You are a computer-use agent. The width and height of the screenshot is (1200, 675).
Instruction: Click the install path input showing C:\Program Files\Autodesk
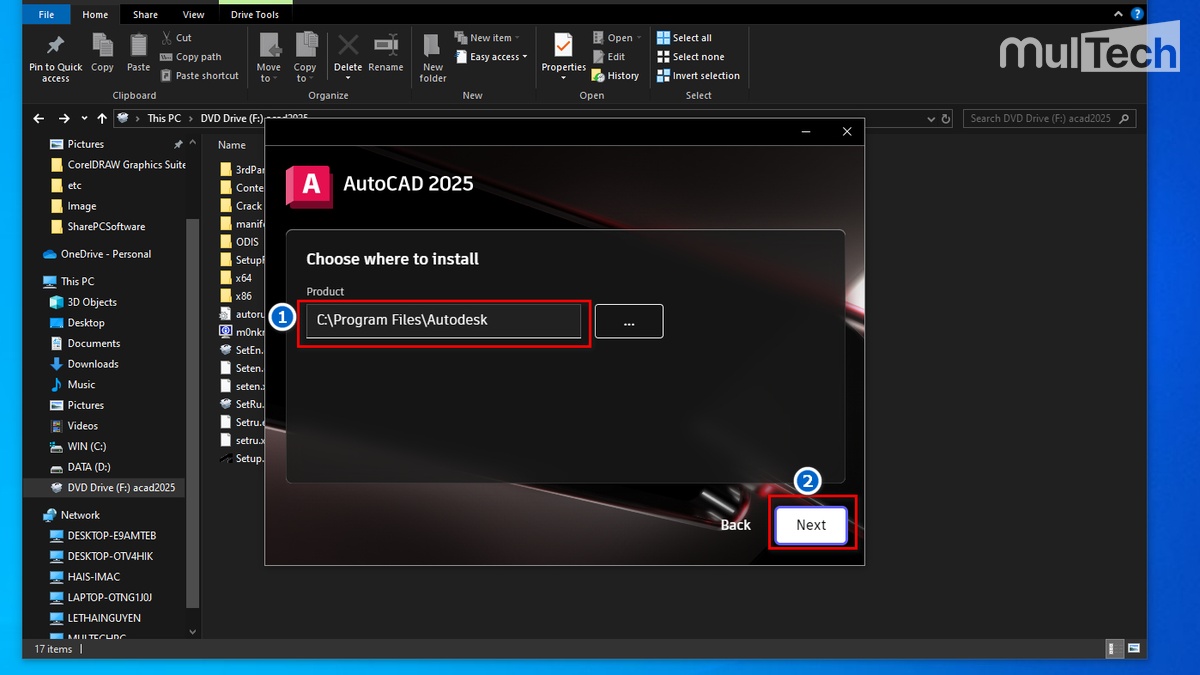(x=443, y=320)
